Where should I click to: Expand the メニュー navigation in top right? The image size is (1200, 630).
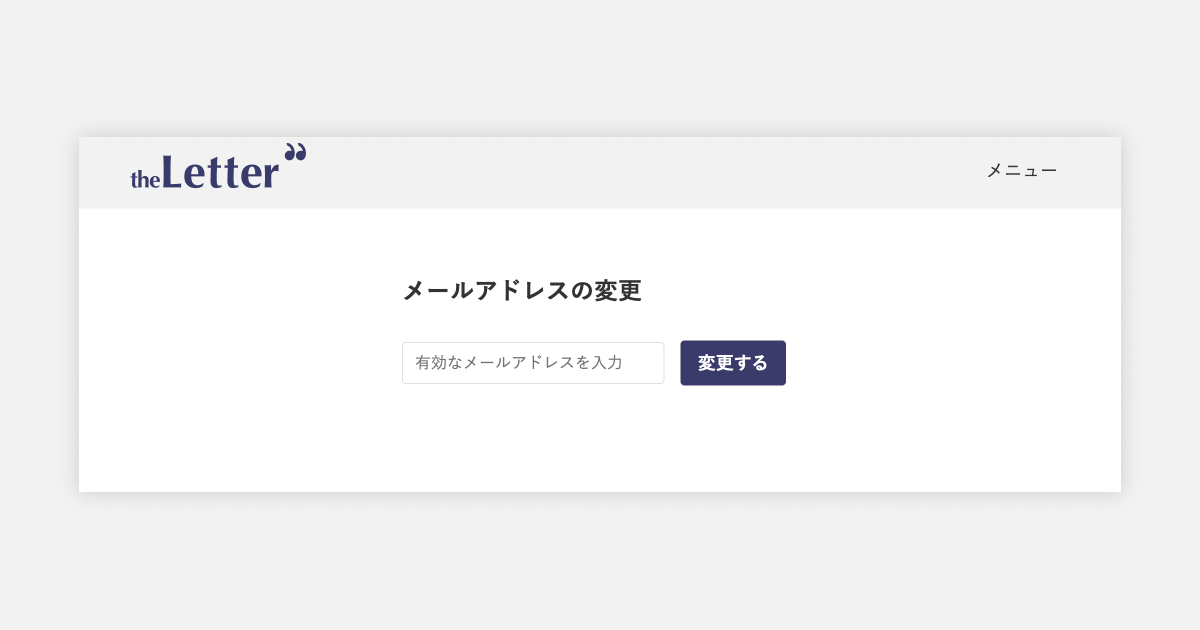[x=1021, y=171]
